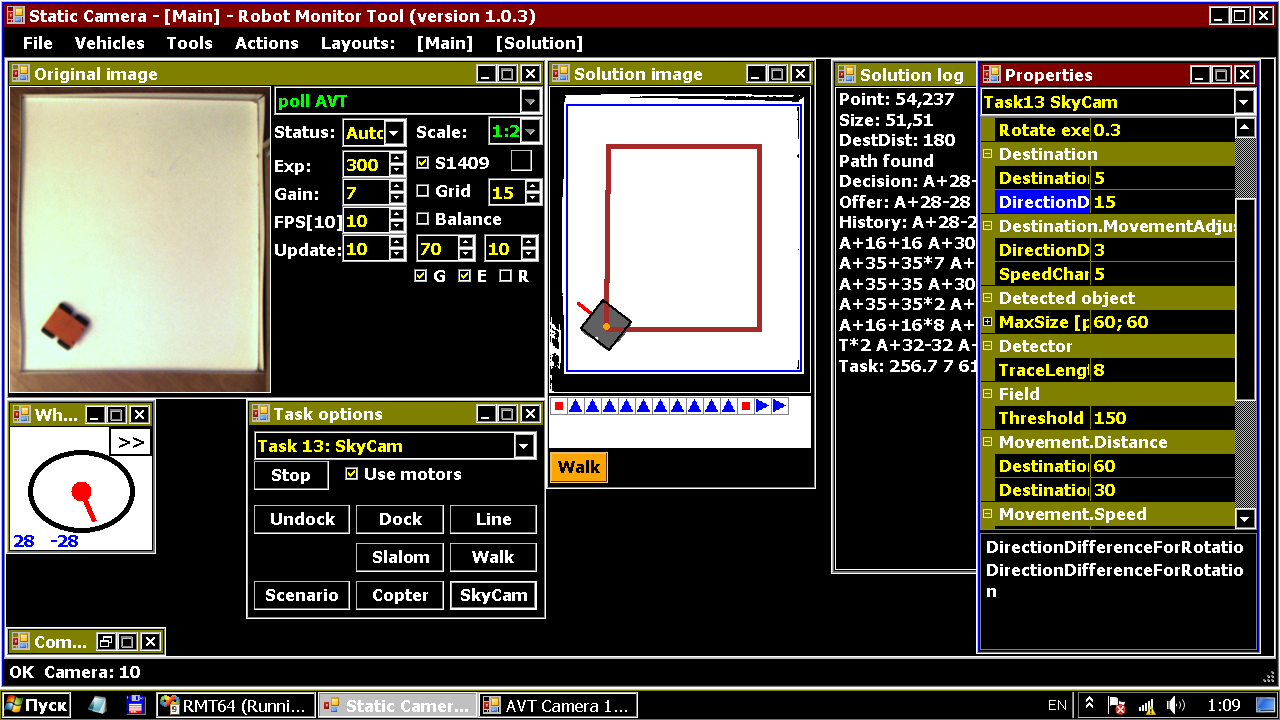Open the poll AVT dropdown

coord(530,101)
